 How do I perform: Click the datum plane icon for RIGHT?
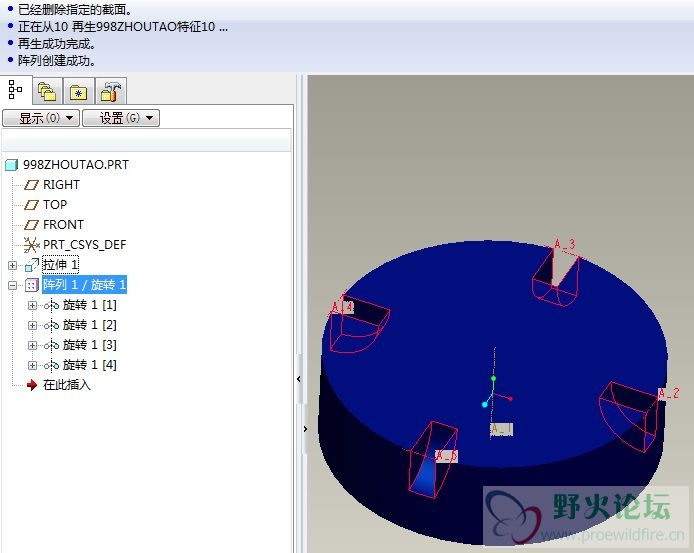click(31, 185)
